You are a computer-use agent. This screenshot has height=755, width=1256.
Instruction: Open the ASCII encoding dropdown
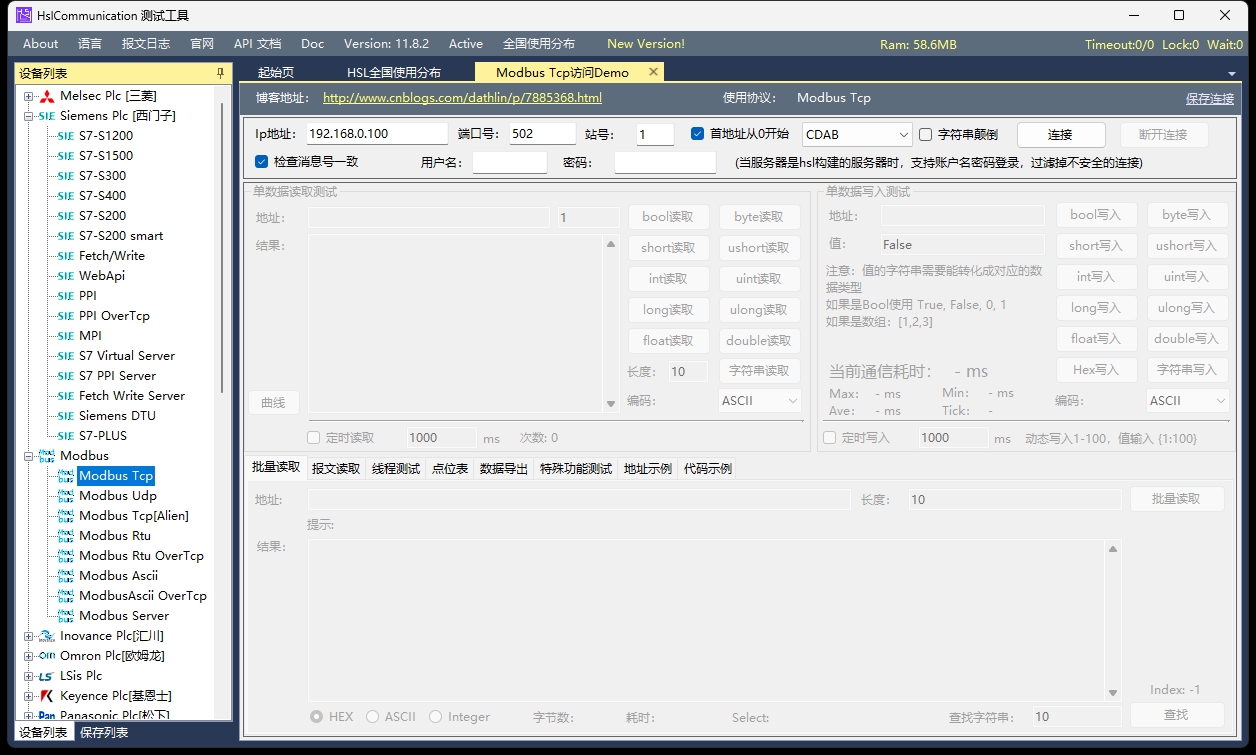coord(759,399)
